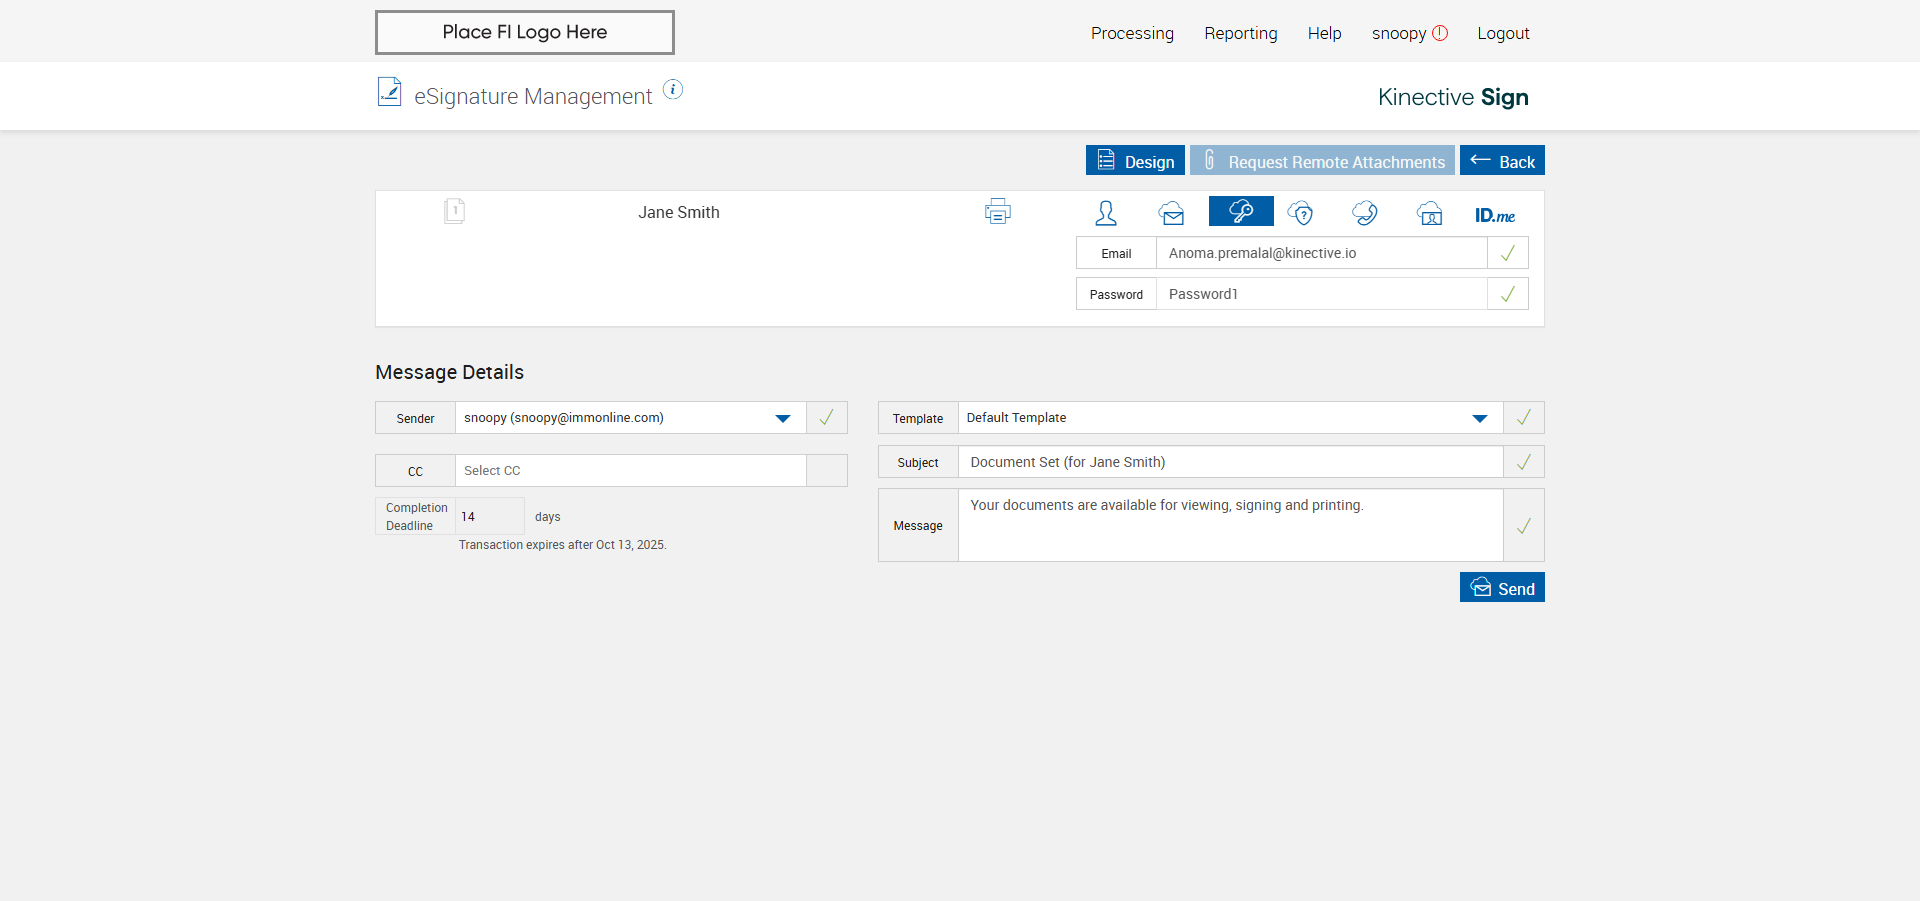Click the Subject text field
The width and height of the screenshot is (1920, 901).
1230,462
